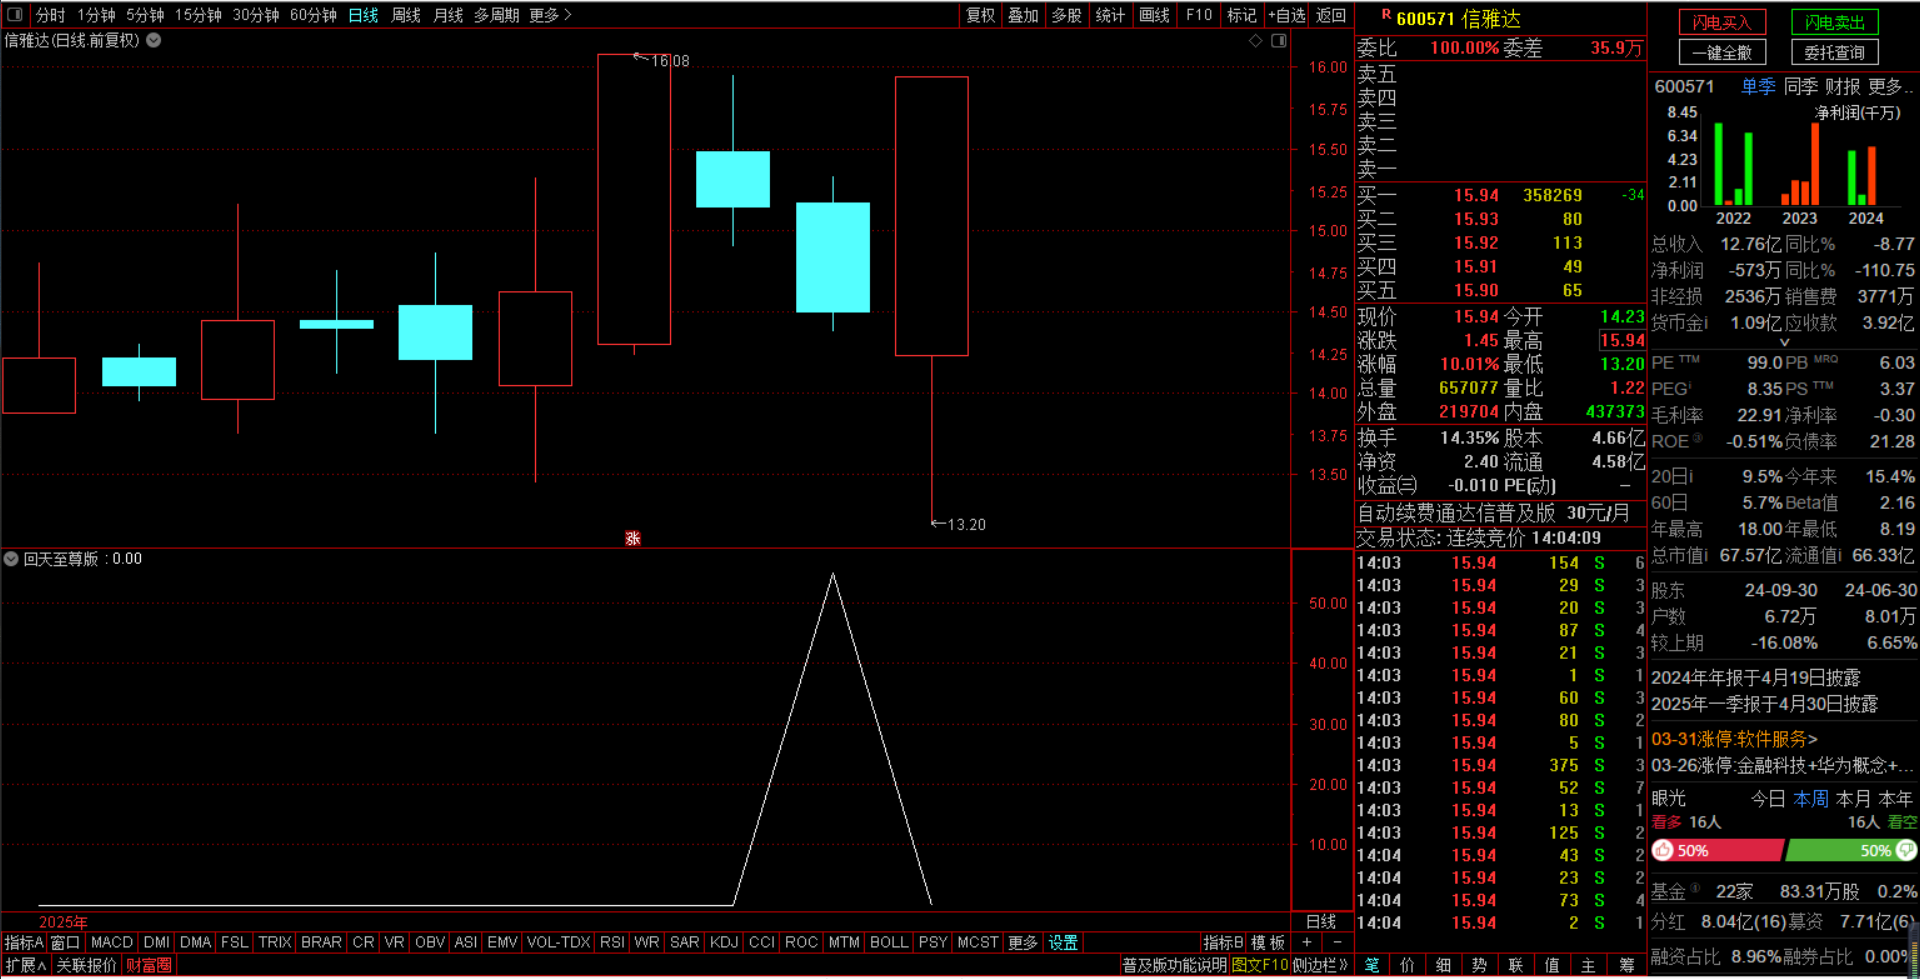Click the 标记 mark button
The image size is (1920, 979).
(1242, 15)
